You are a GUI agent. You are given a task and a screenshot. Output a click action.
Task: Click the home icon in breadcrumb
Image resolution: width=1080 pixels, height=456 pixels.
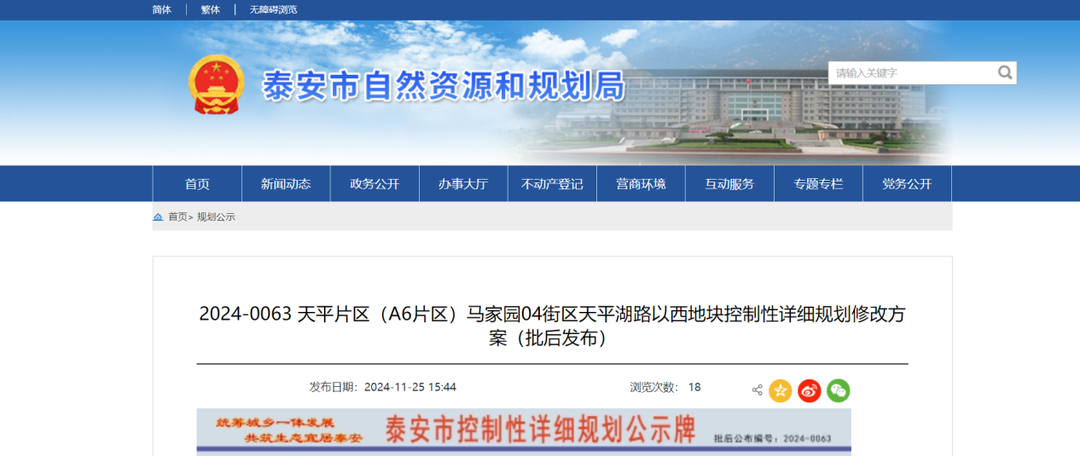[158, 217]
